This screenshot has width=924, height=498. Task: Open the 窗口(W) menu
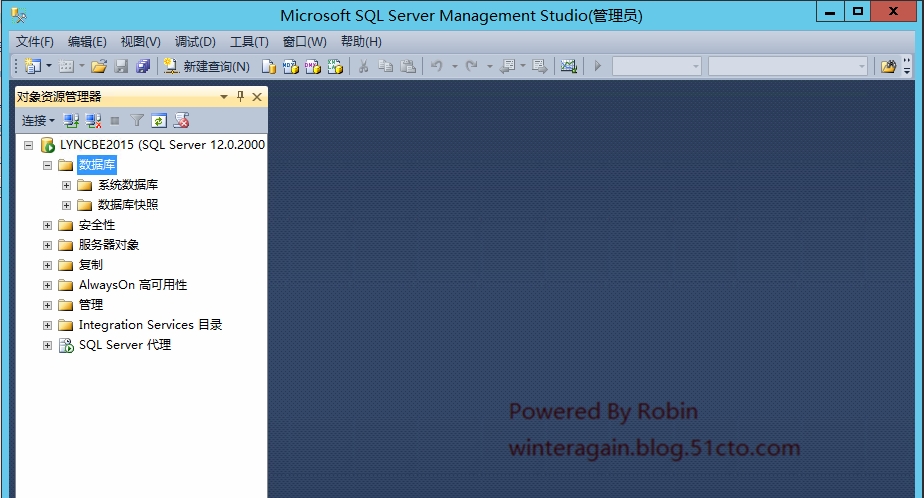point(304,42)
